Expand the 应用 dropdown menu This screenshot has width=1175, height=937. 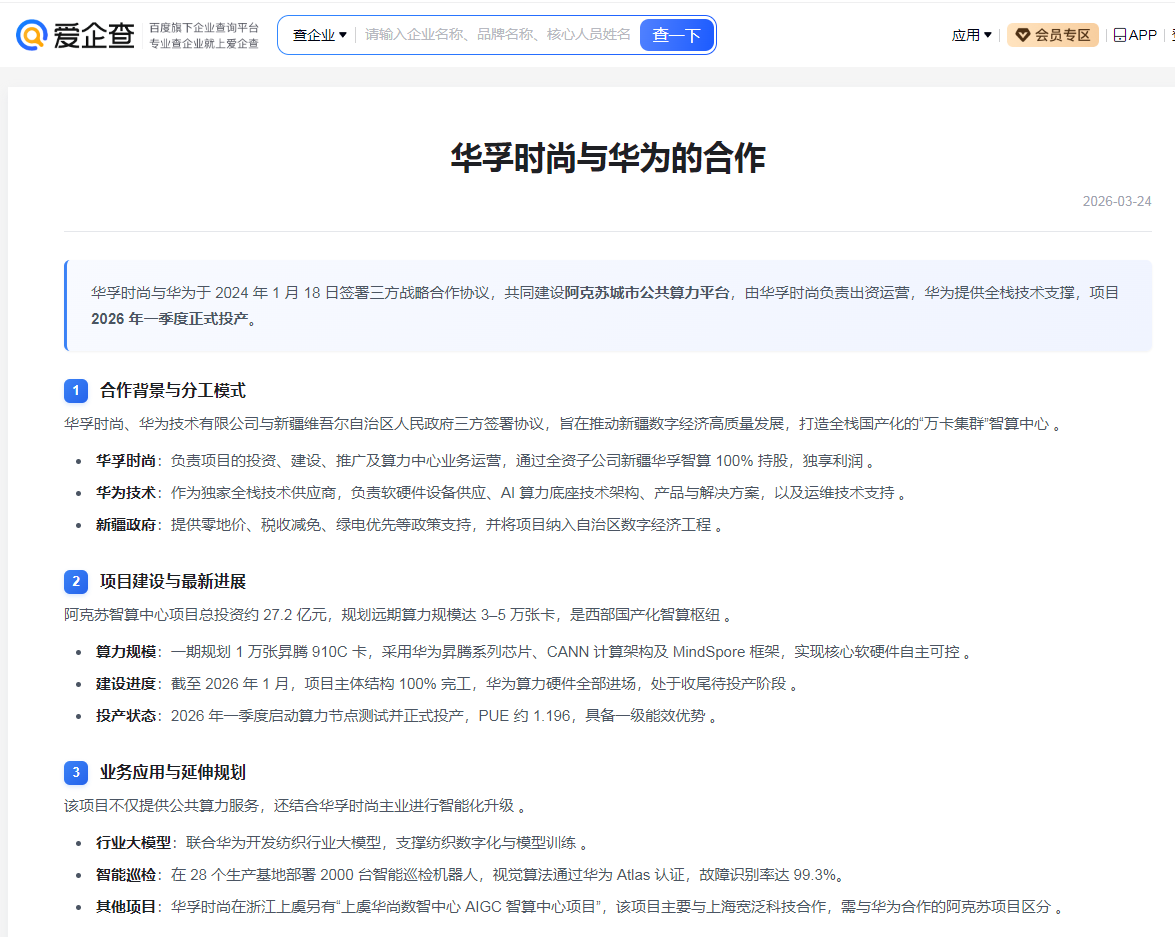tap(971, 35)
